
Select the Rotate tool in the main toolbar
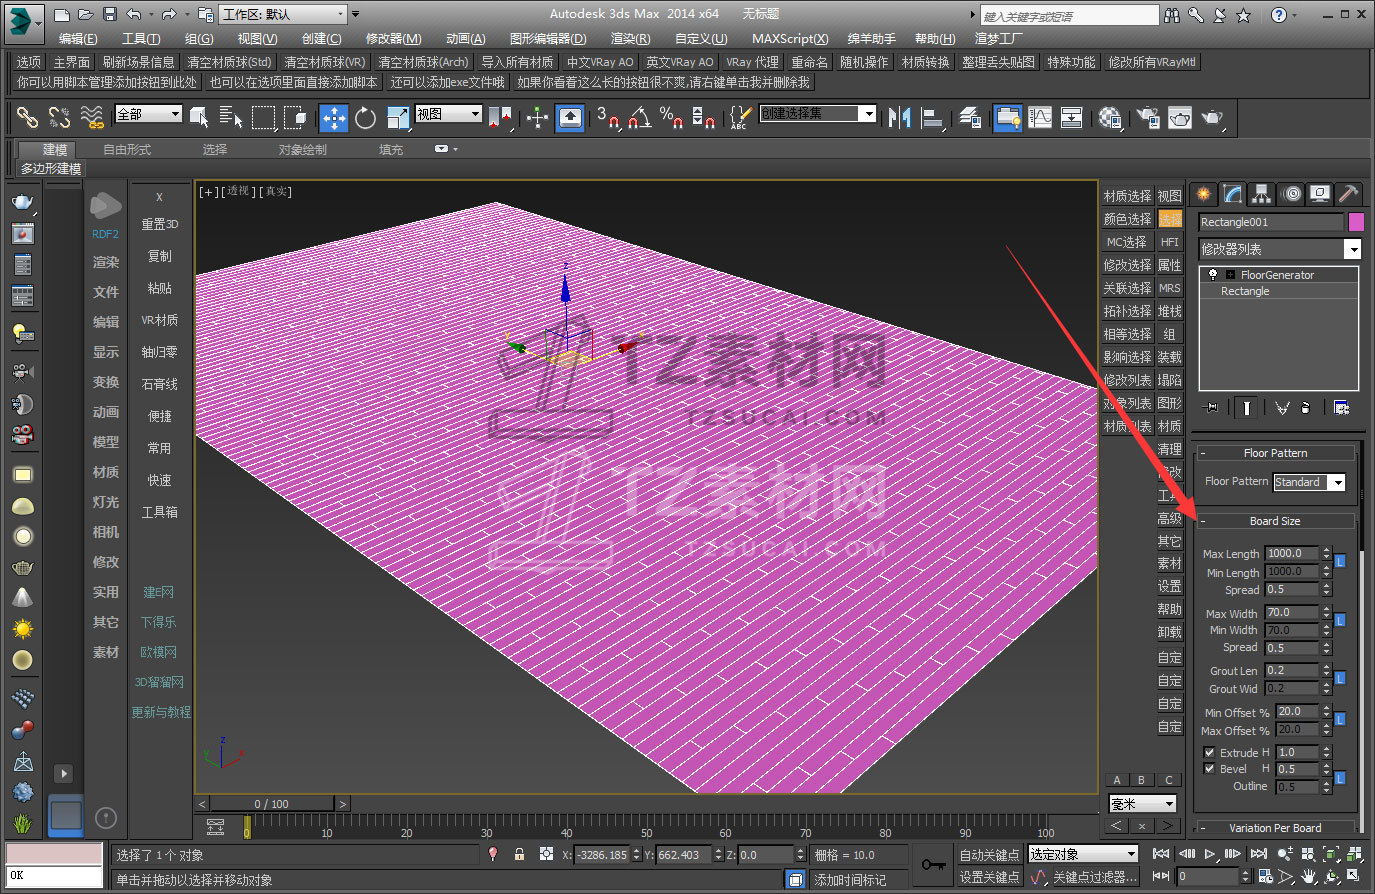[x=366, y=118]
